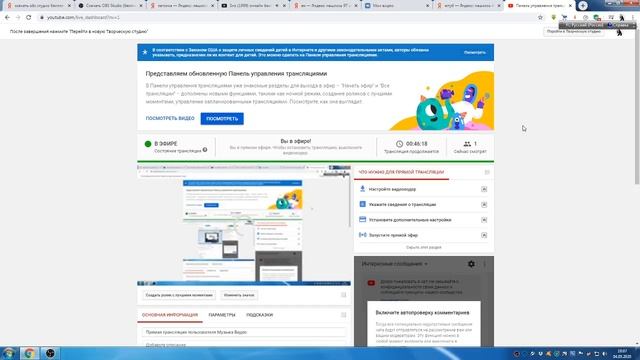Click the blue ПОСМОТРЕТЬ button
Screen dimensions: 640x360
coord(222,119)
